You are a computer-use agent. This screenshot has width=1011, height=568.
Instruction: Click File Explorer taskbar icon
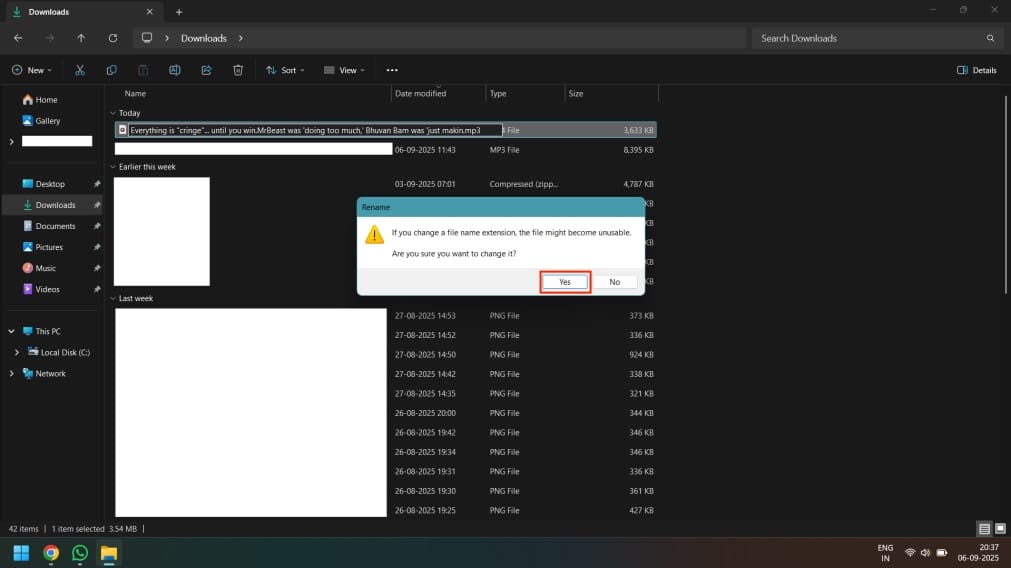pos(109,553)
